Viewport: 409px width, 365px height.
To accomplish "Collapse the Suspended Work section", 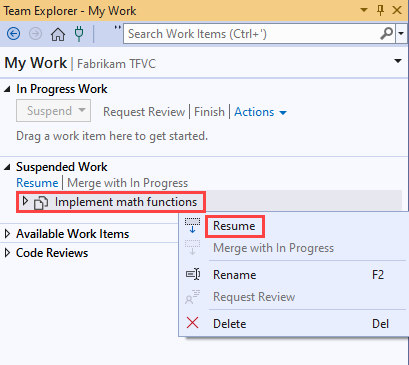I will [x=7, y=167].
